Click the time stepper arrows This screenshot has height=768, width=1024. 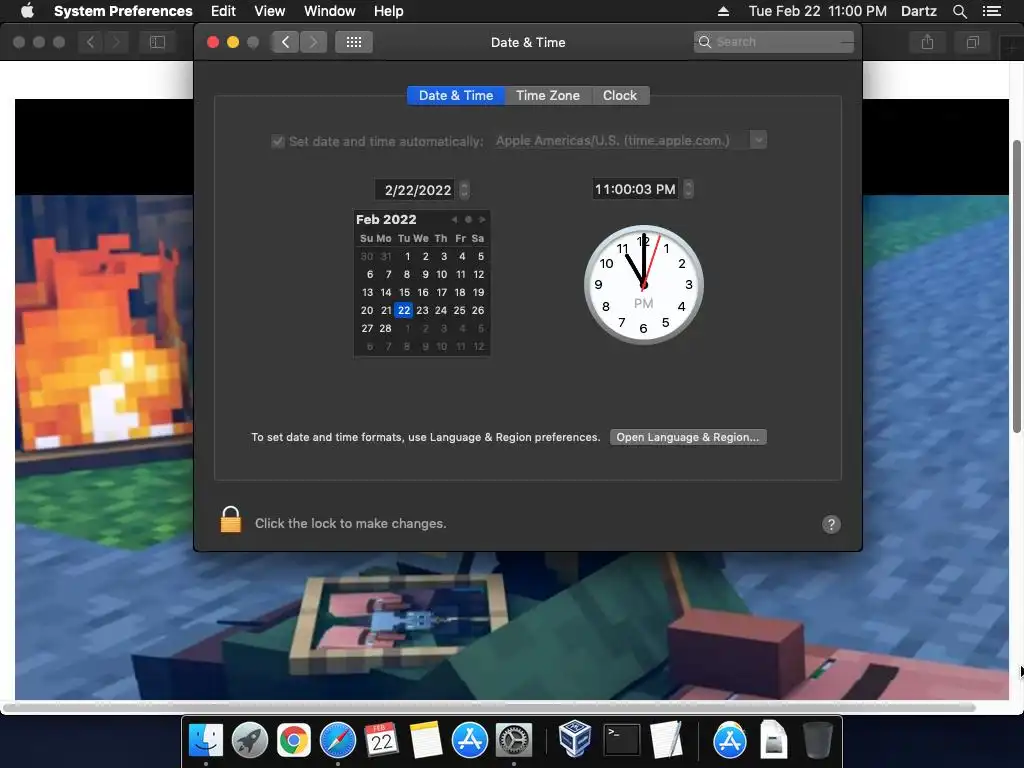[x=688, y=189]
